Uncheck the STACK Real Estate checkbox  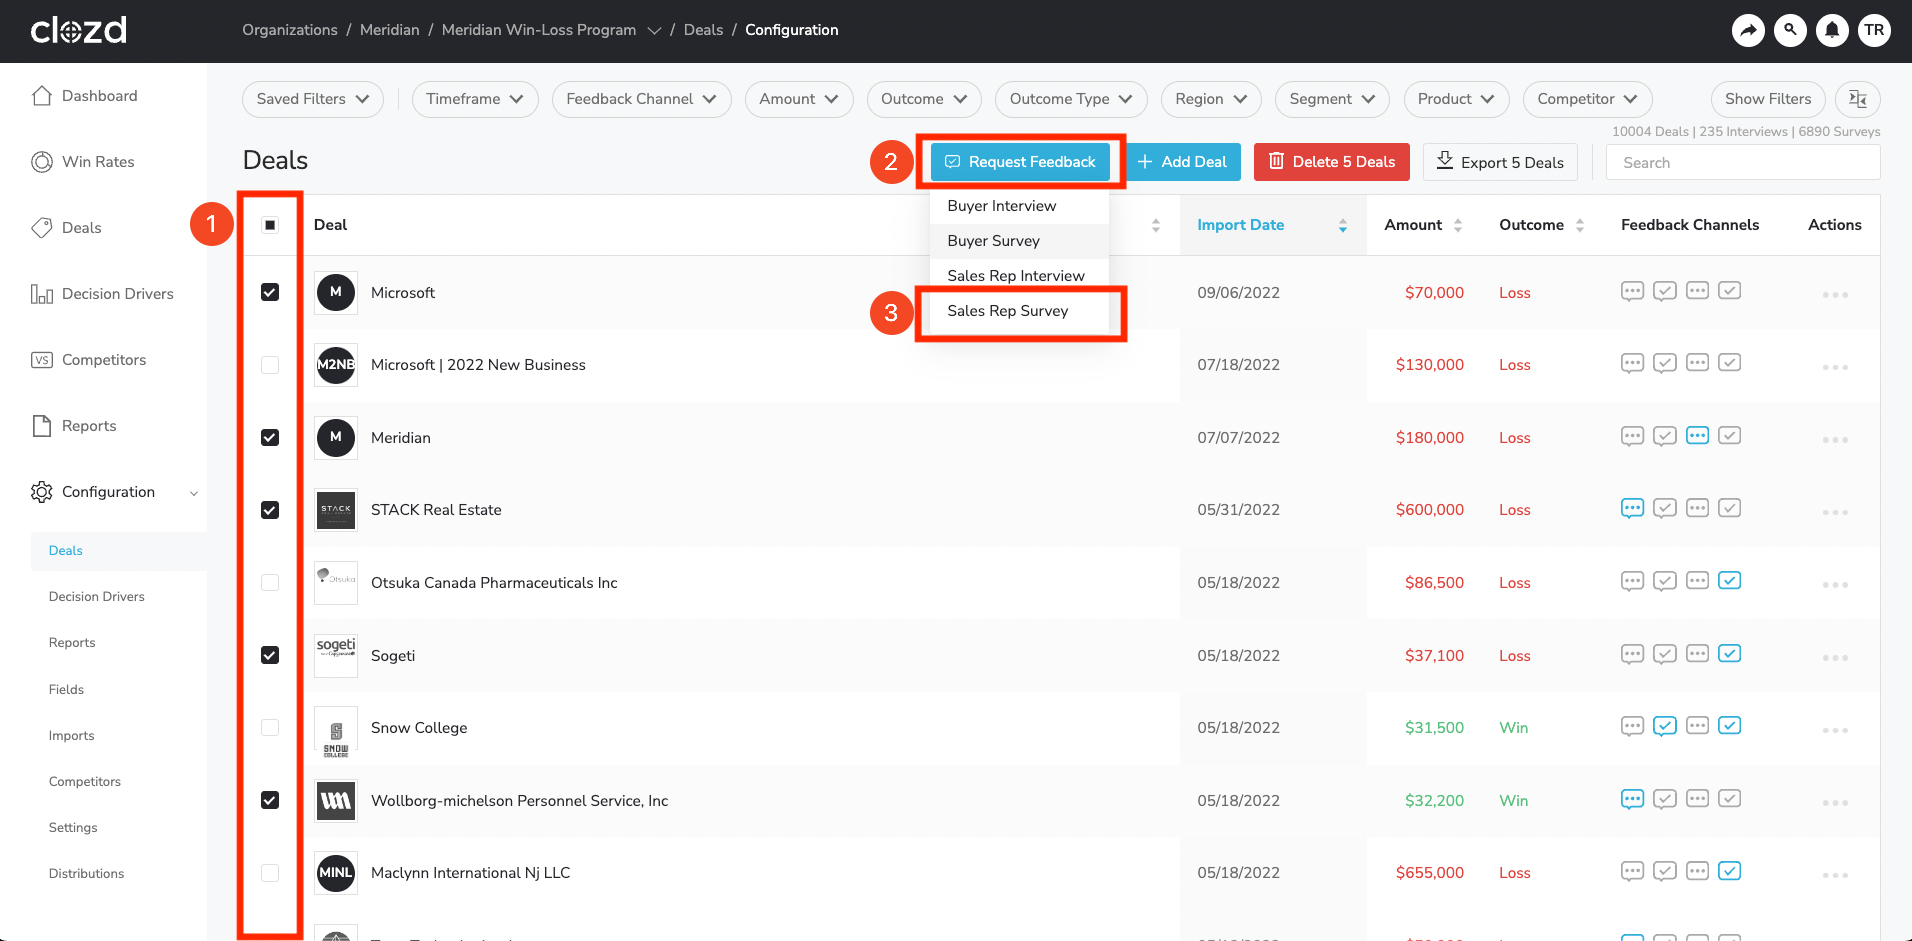270,510
